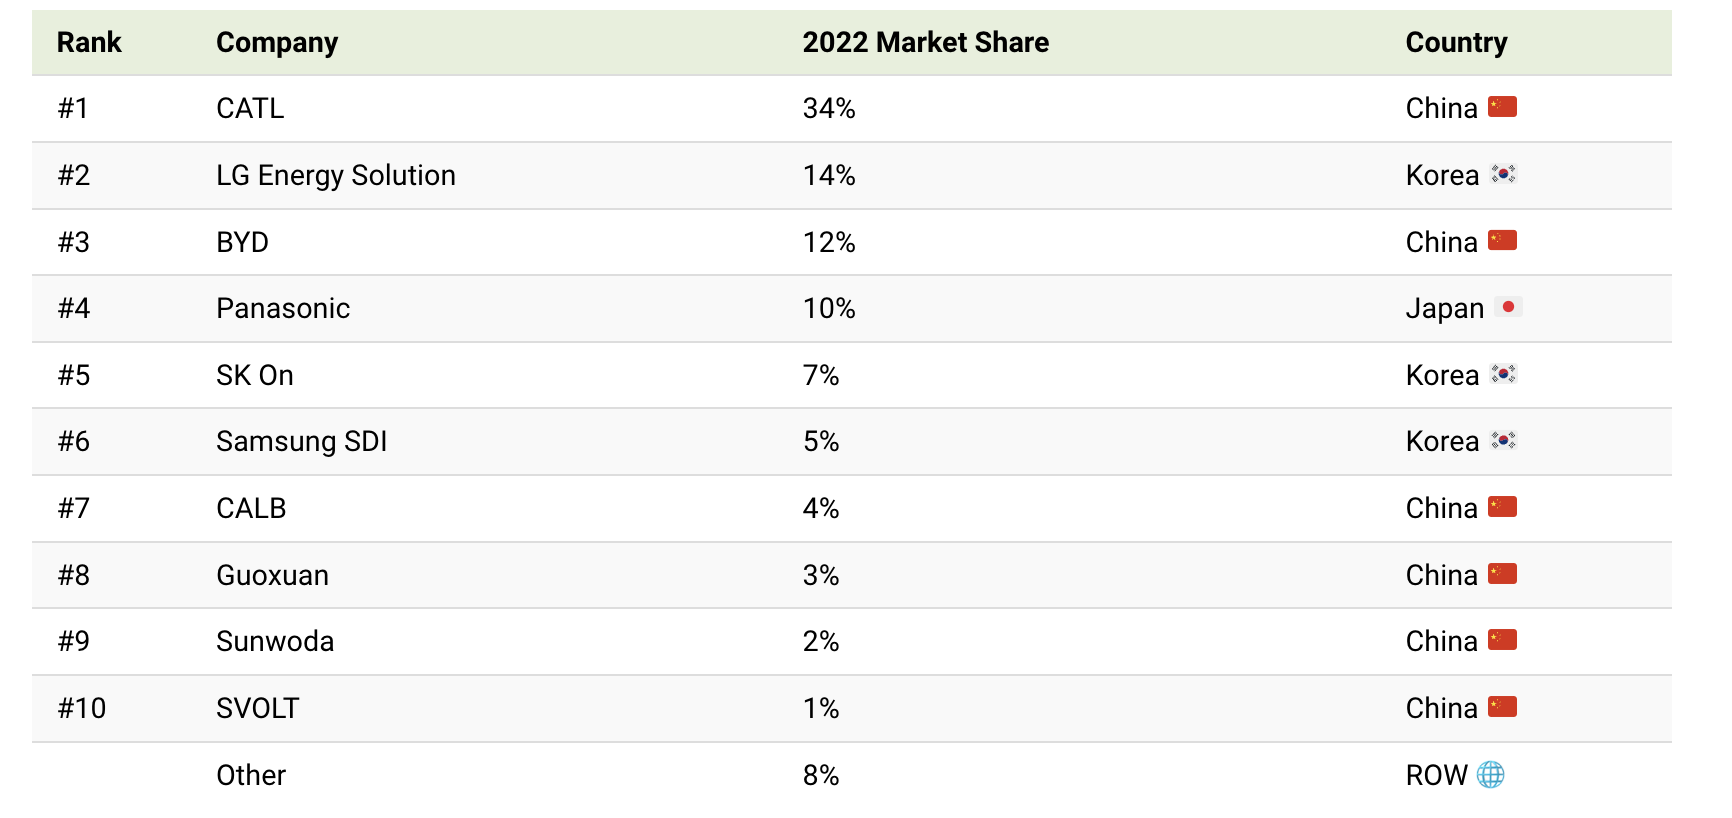
Task: Click the Japan flag in the Panasonic row
Action: tap(1508, 307)
